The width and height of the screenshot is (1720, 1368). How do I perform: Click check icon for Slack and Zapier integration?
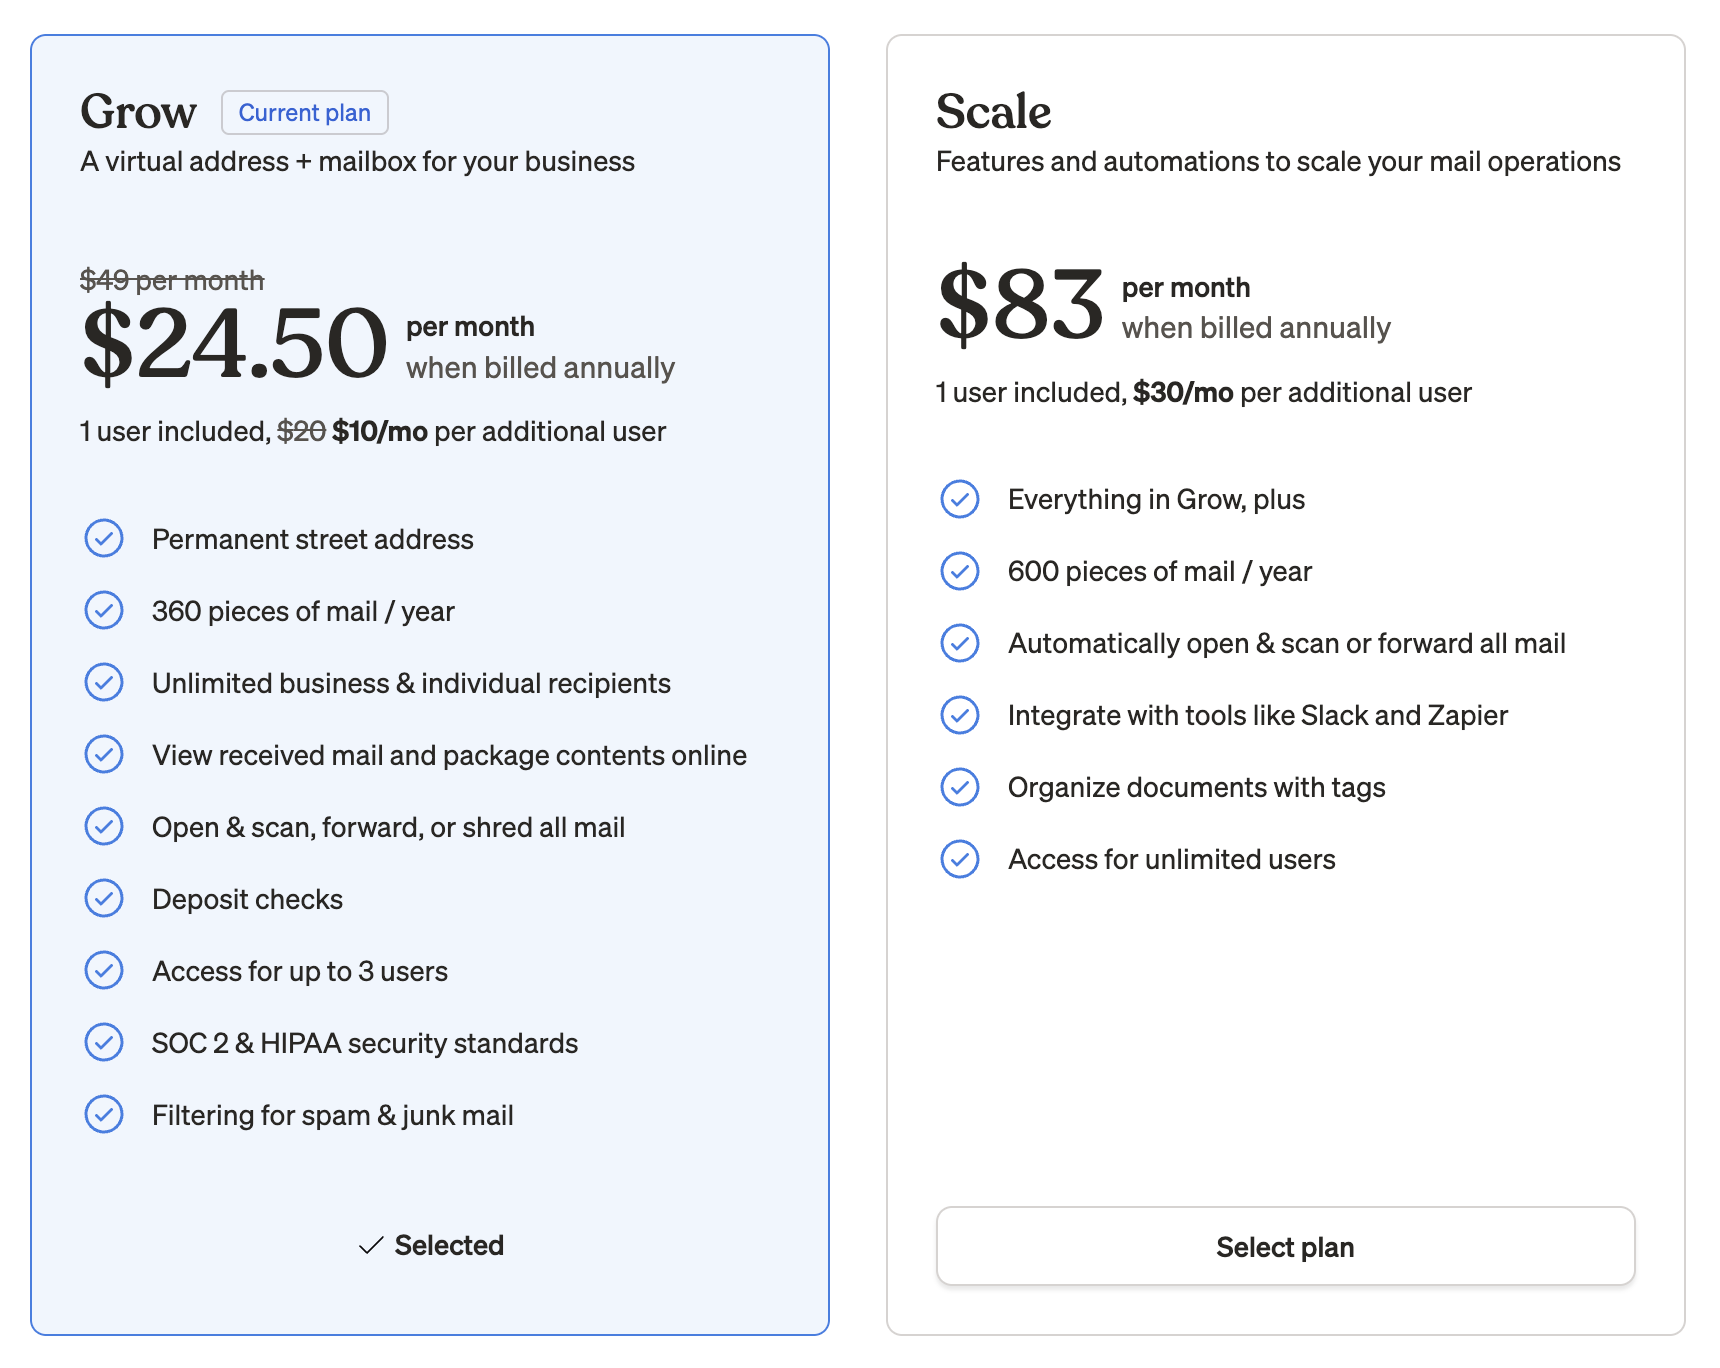pos(960,715)
